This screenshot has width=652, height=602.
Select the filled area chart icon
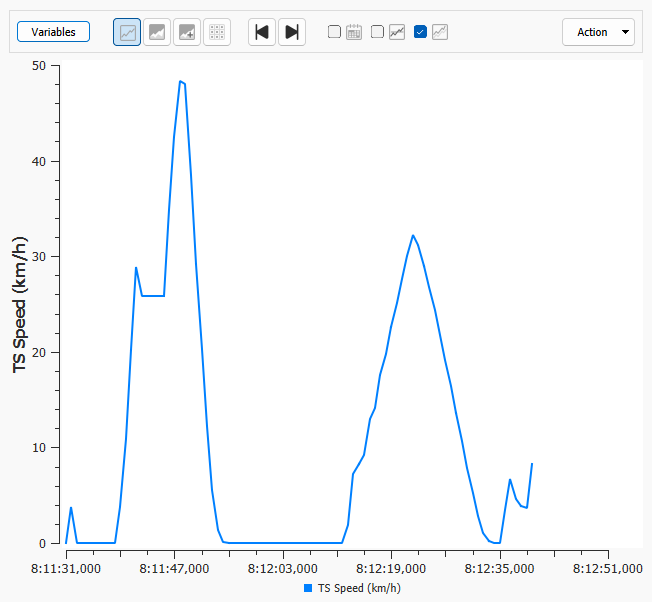(x=157, y=32)
